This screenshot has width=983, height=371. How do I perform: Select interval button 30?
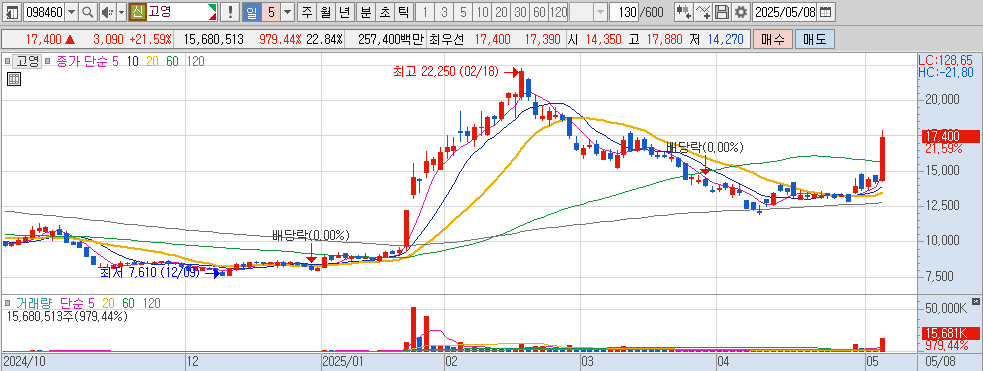click(520, 11)
